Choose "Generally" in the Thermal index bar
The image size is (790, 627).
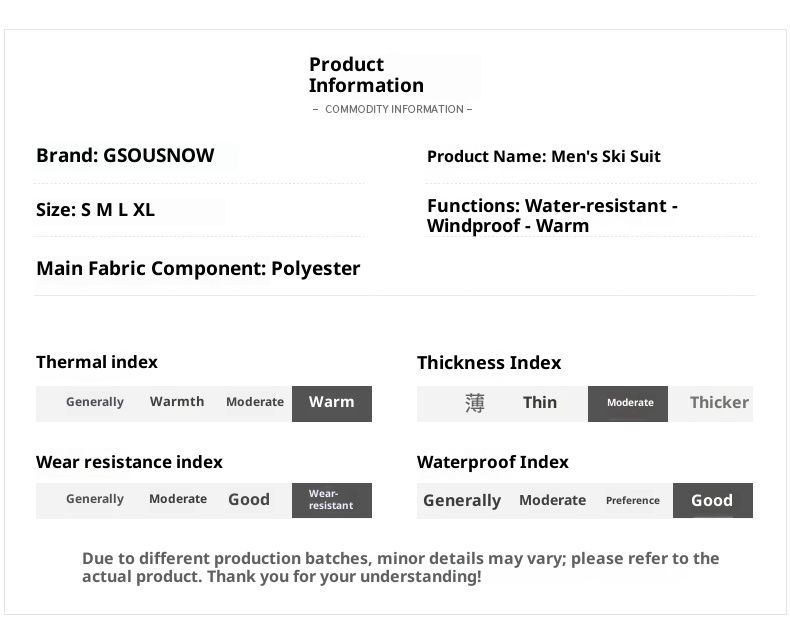(95, 402)
